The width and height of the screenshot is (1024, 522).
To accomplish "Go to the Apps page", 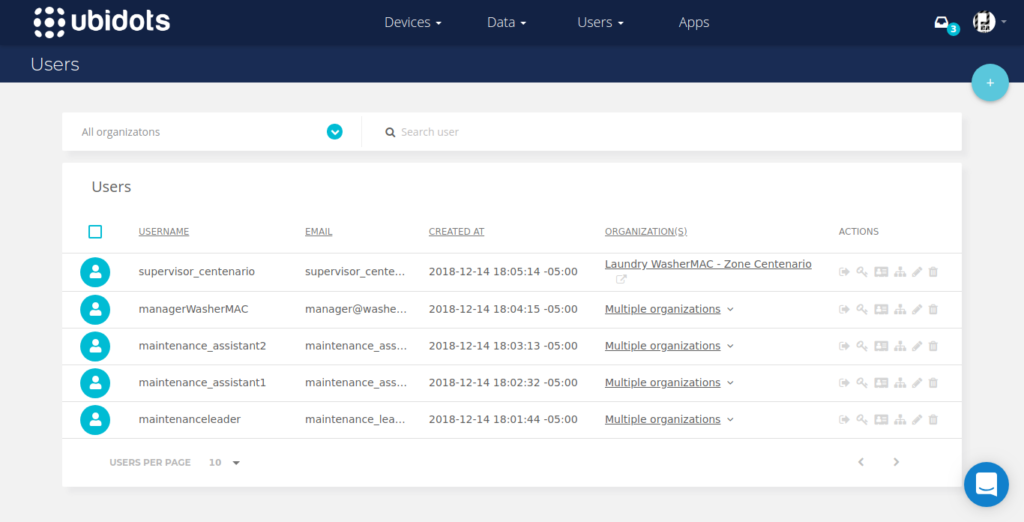I will (x=694, y=22).
